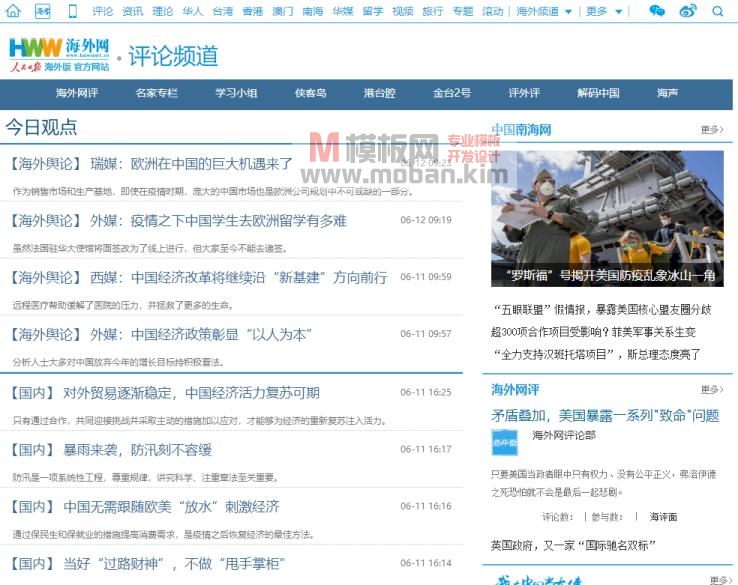Open 理论 in the top menu
The height and width of the screenshot is (585, 738).
click(x=163, y=11)
